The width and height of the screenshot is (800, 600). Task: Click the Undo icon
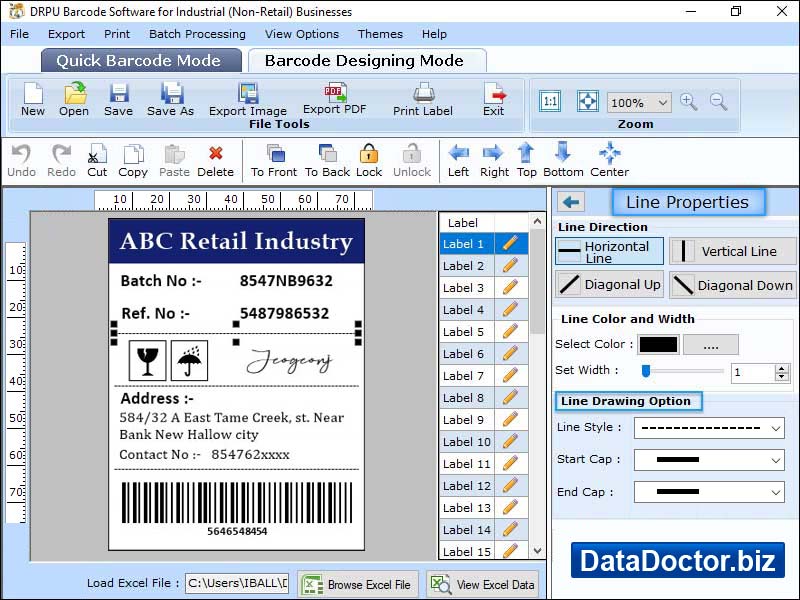(21, 160)
